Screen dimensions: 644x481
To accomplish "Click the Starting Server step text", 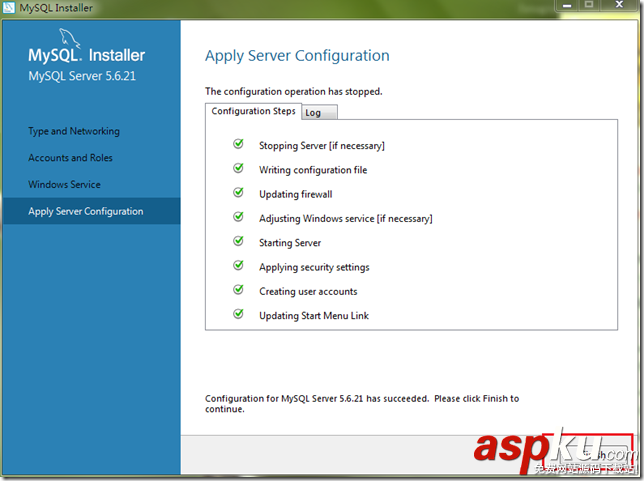I will [x=290, y=243].
